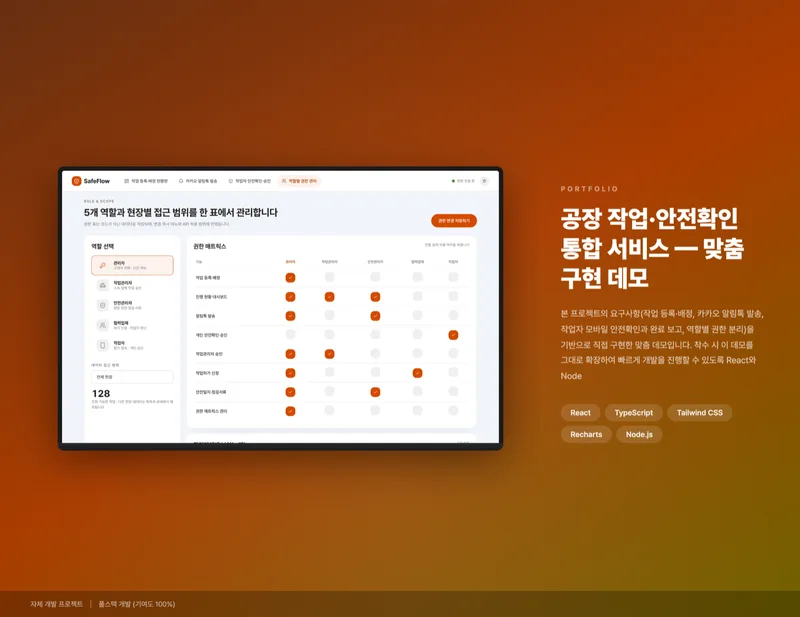Click the orange 권한 변경 저장하기 button
The width and height of the screenshot is (800, 617).
click(454, 220)
